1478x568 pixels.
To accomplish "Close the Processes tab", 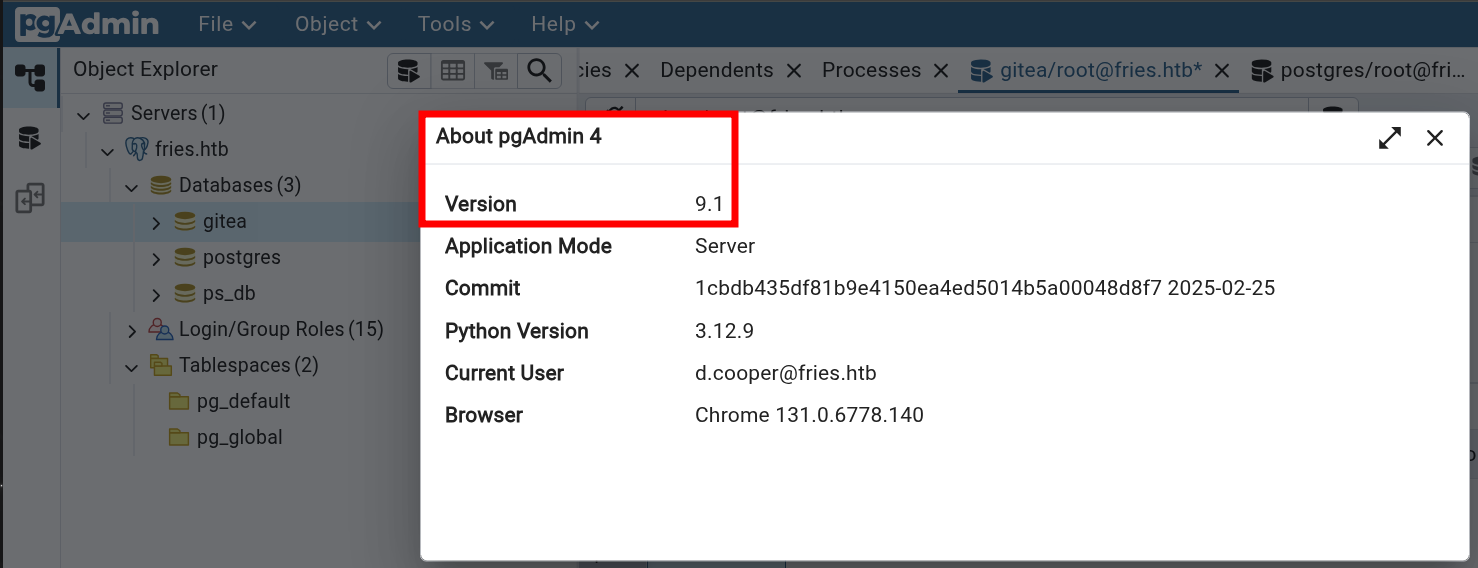I will pyautogui.click(x=941, y=71).
